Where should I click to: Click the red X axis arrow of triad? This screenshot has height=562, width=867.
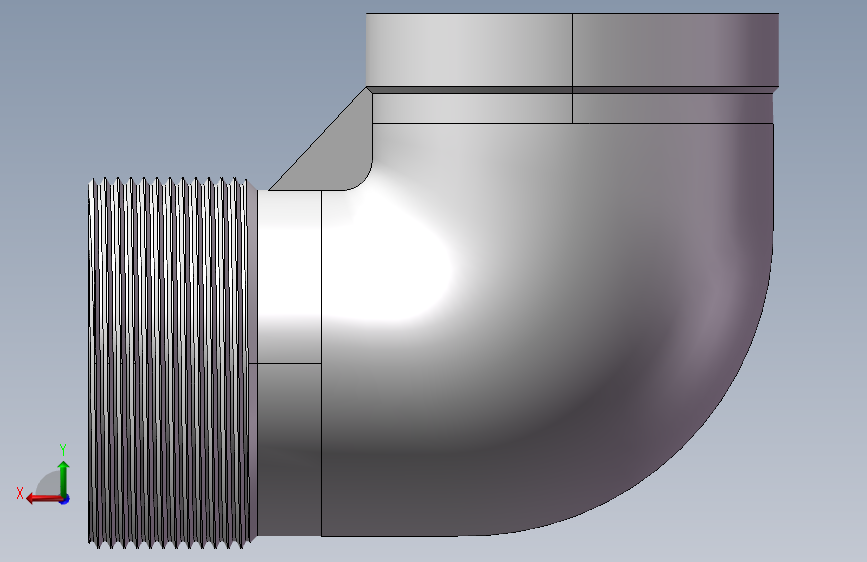coord(44,499)
